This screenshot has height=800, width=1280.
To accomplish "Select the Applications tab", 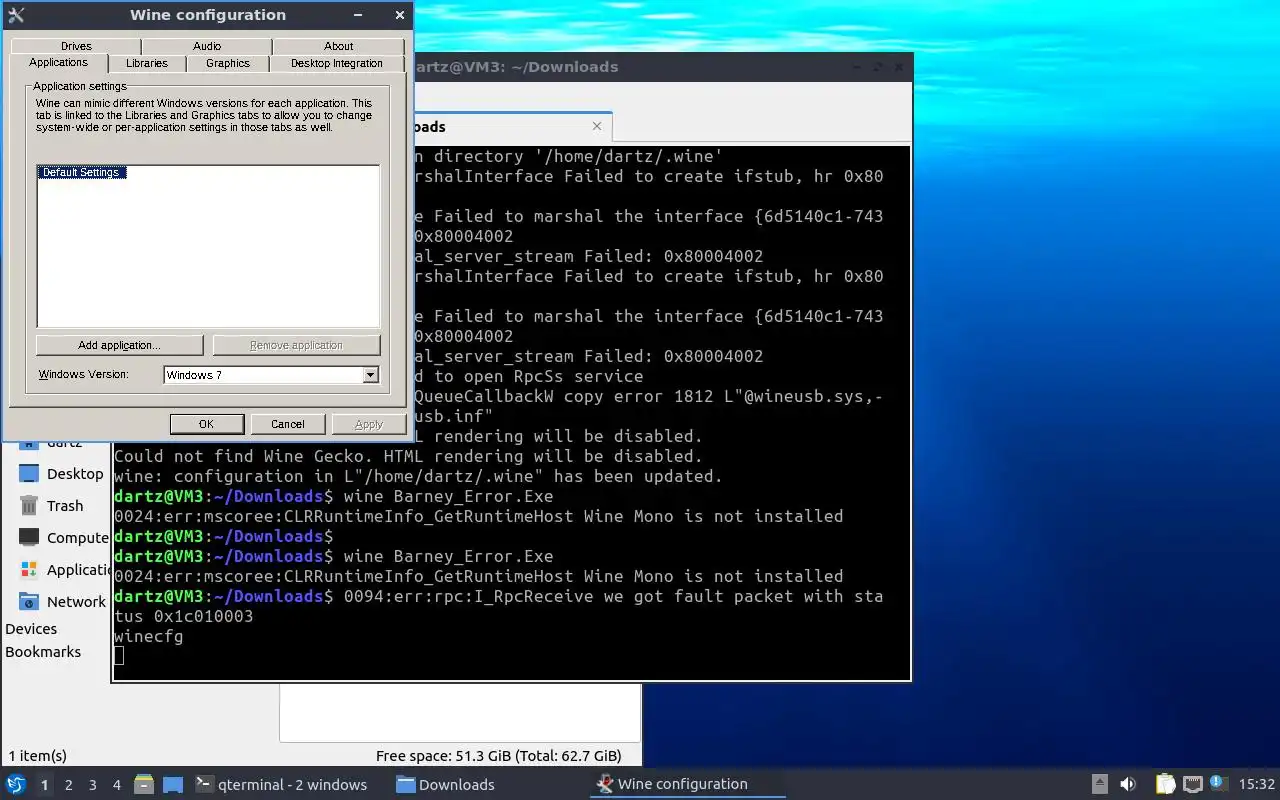I will coord(59,62).
